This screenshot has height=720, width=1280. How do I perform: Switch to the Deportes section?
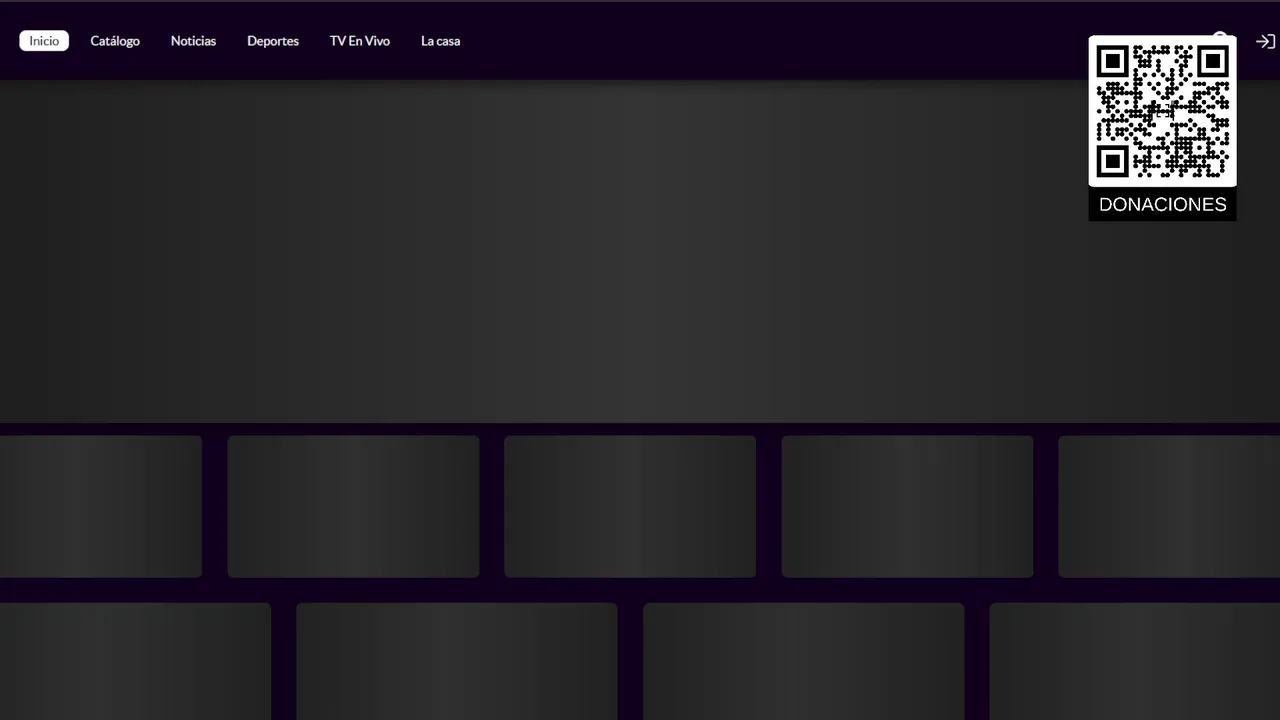pyautogui.click(x=273, y=41)
